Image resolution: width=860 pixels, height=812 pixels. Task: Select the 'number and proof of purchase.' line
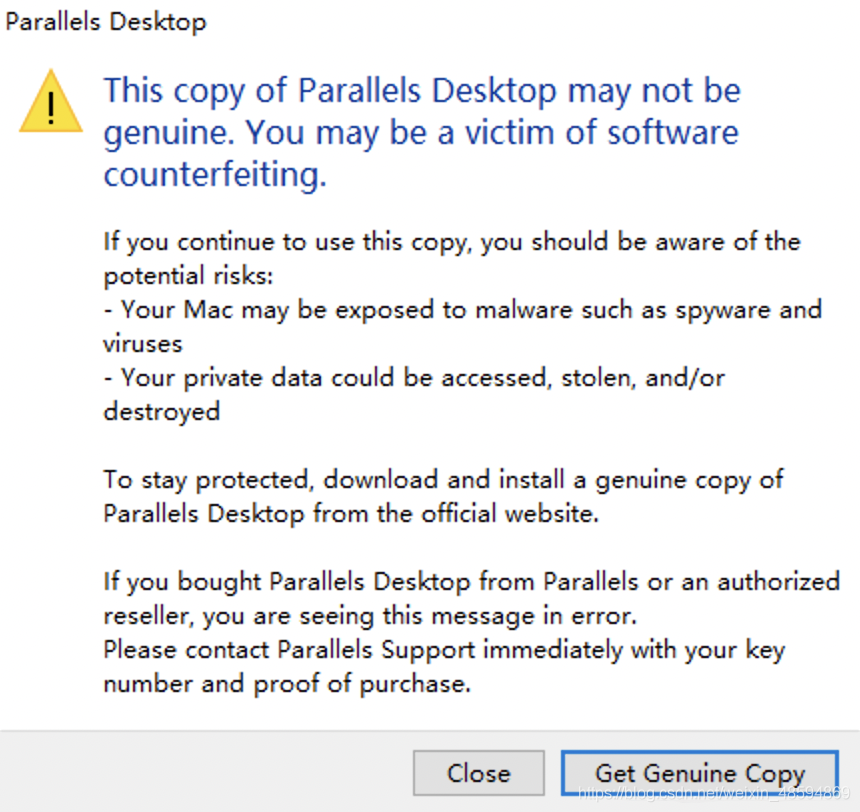[287, 684]
